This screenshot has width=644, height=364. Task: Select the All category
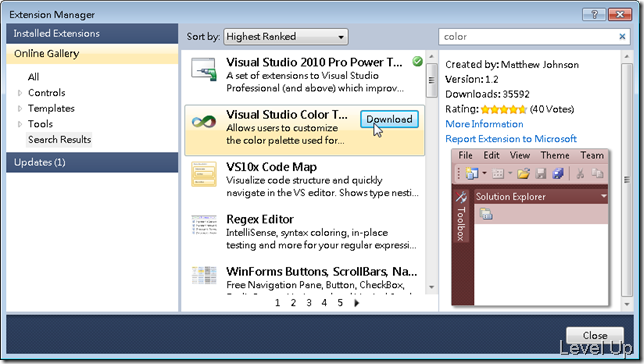tap(33, 77)
